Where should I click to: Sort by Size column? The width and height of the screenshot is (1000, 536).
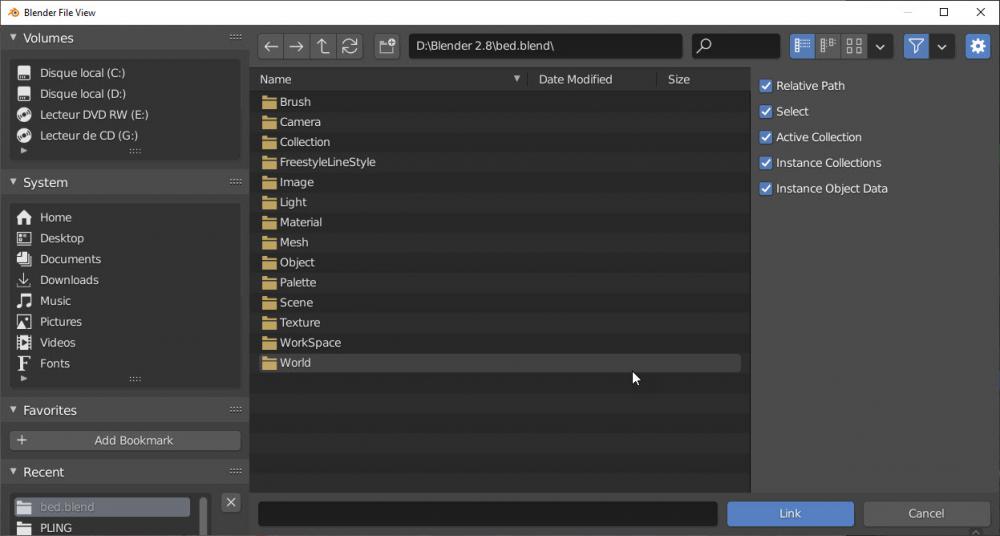(679, 79)
